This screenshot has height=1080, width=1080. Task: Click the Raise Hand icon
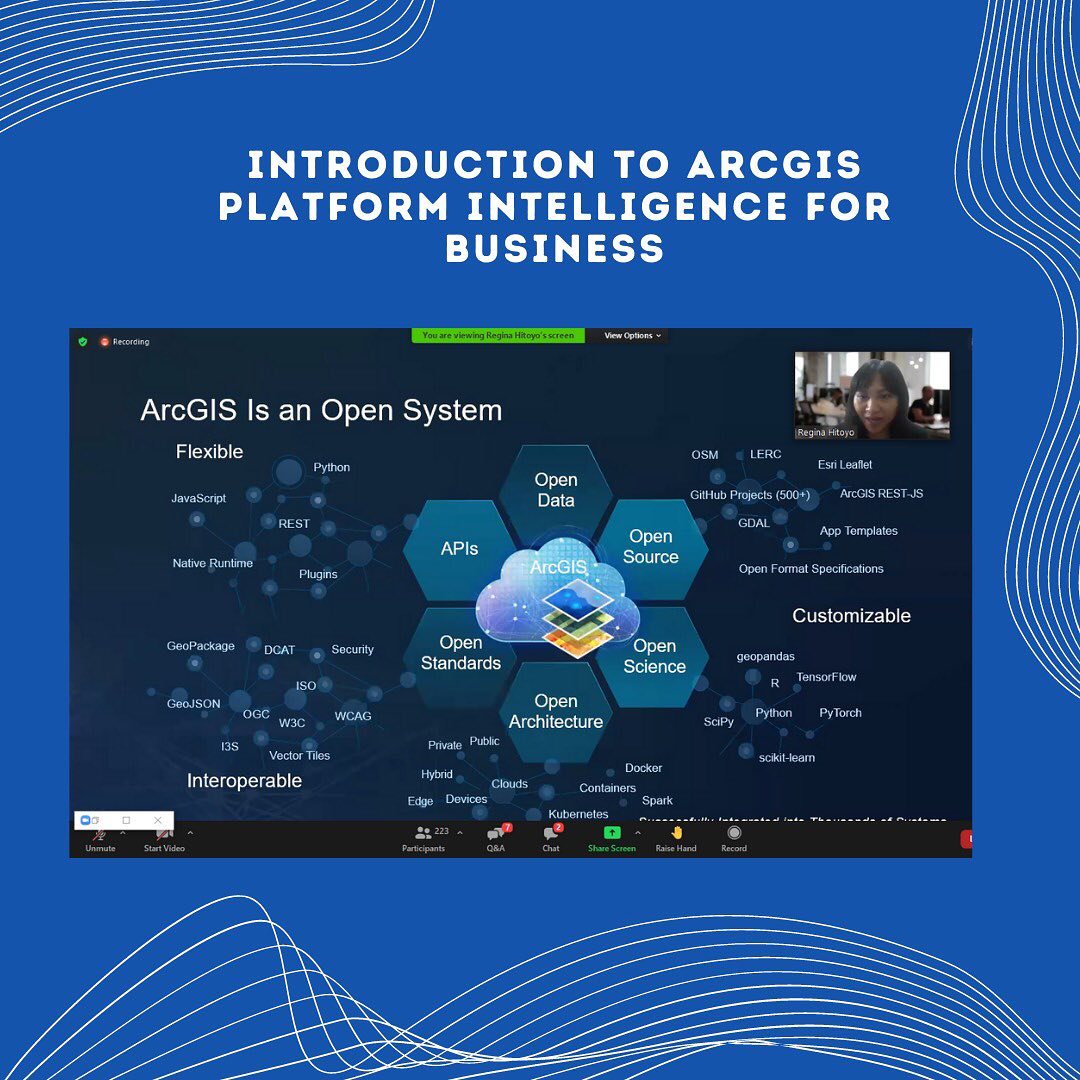[676, 832]
